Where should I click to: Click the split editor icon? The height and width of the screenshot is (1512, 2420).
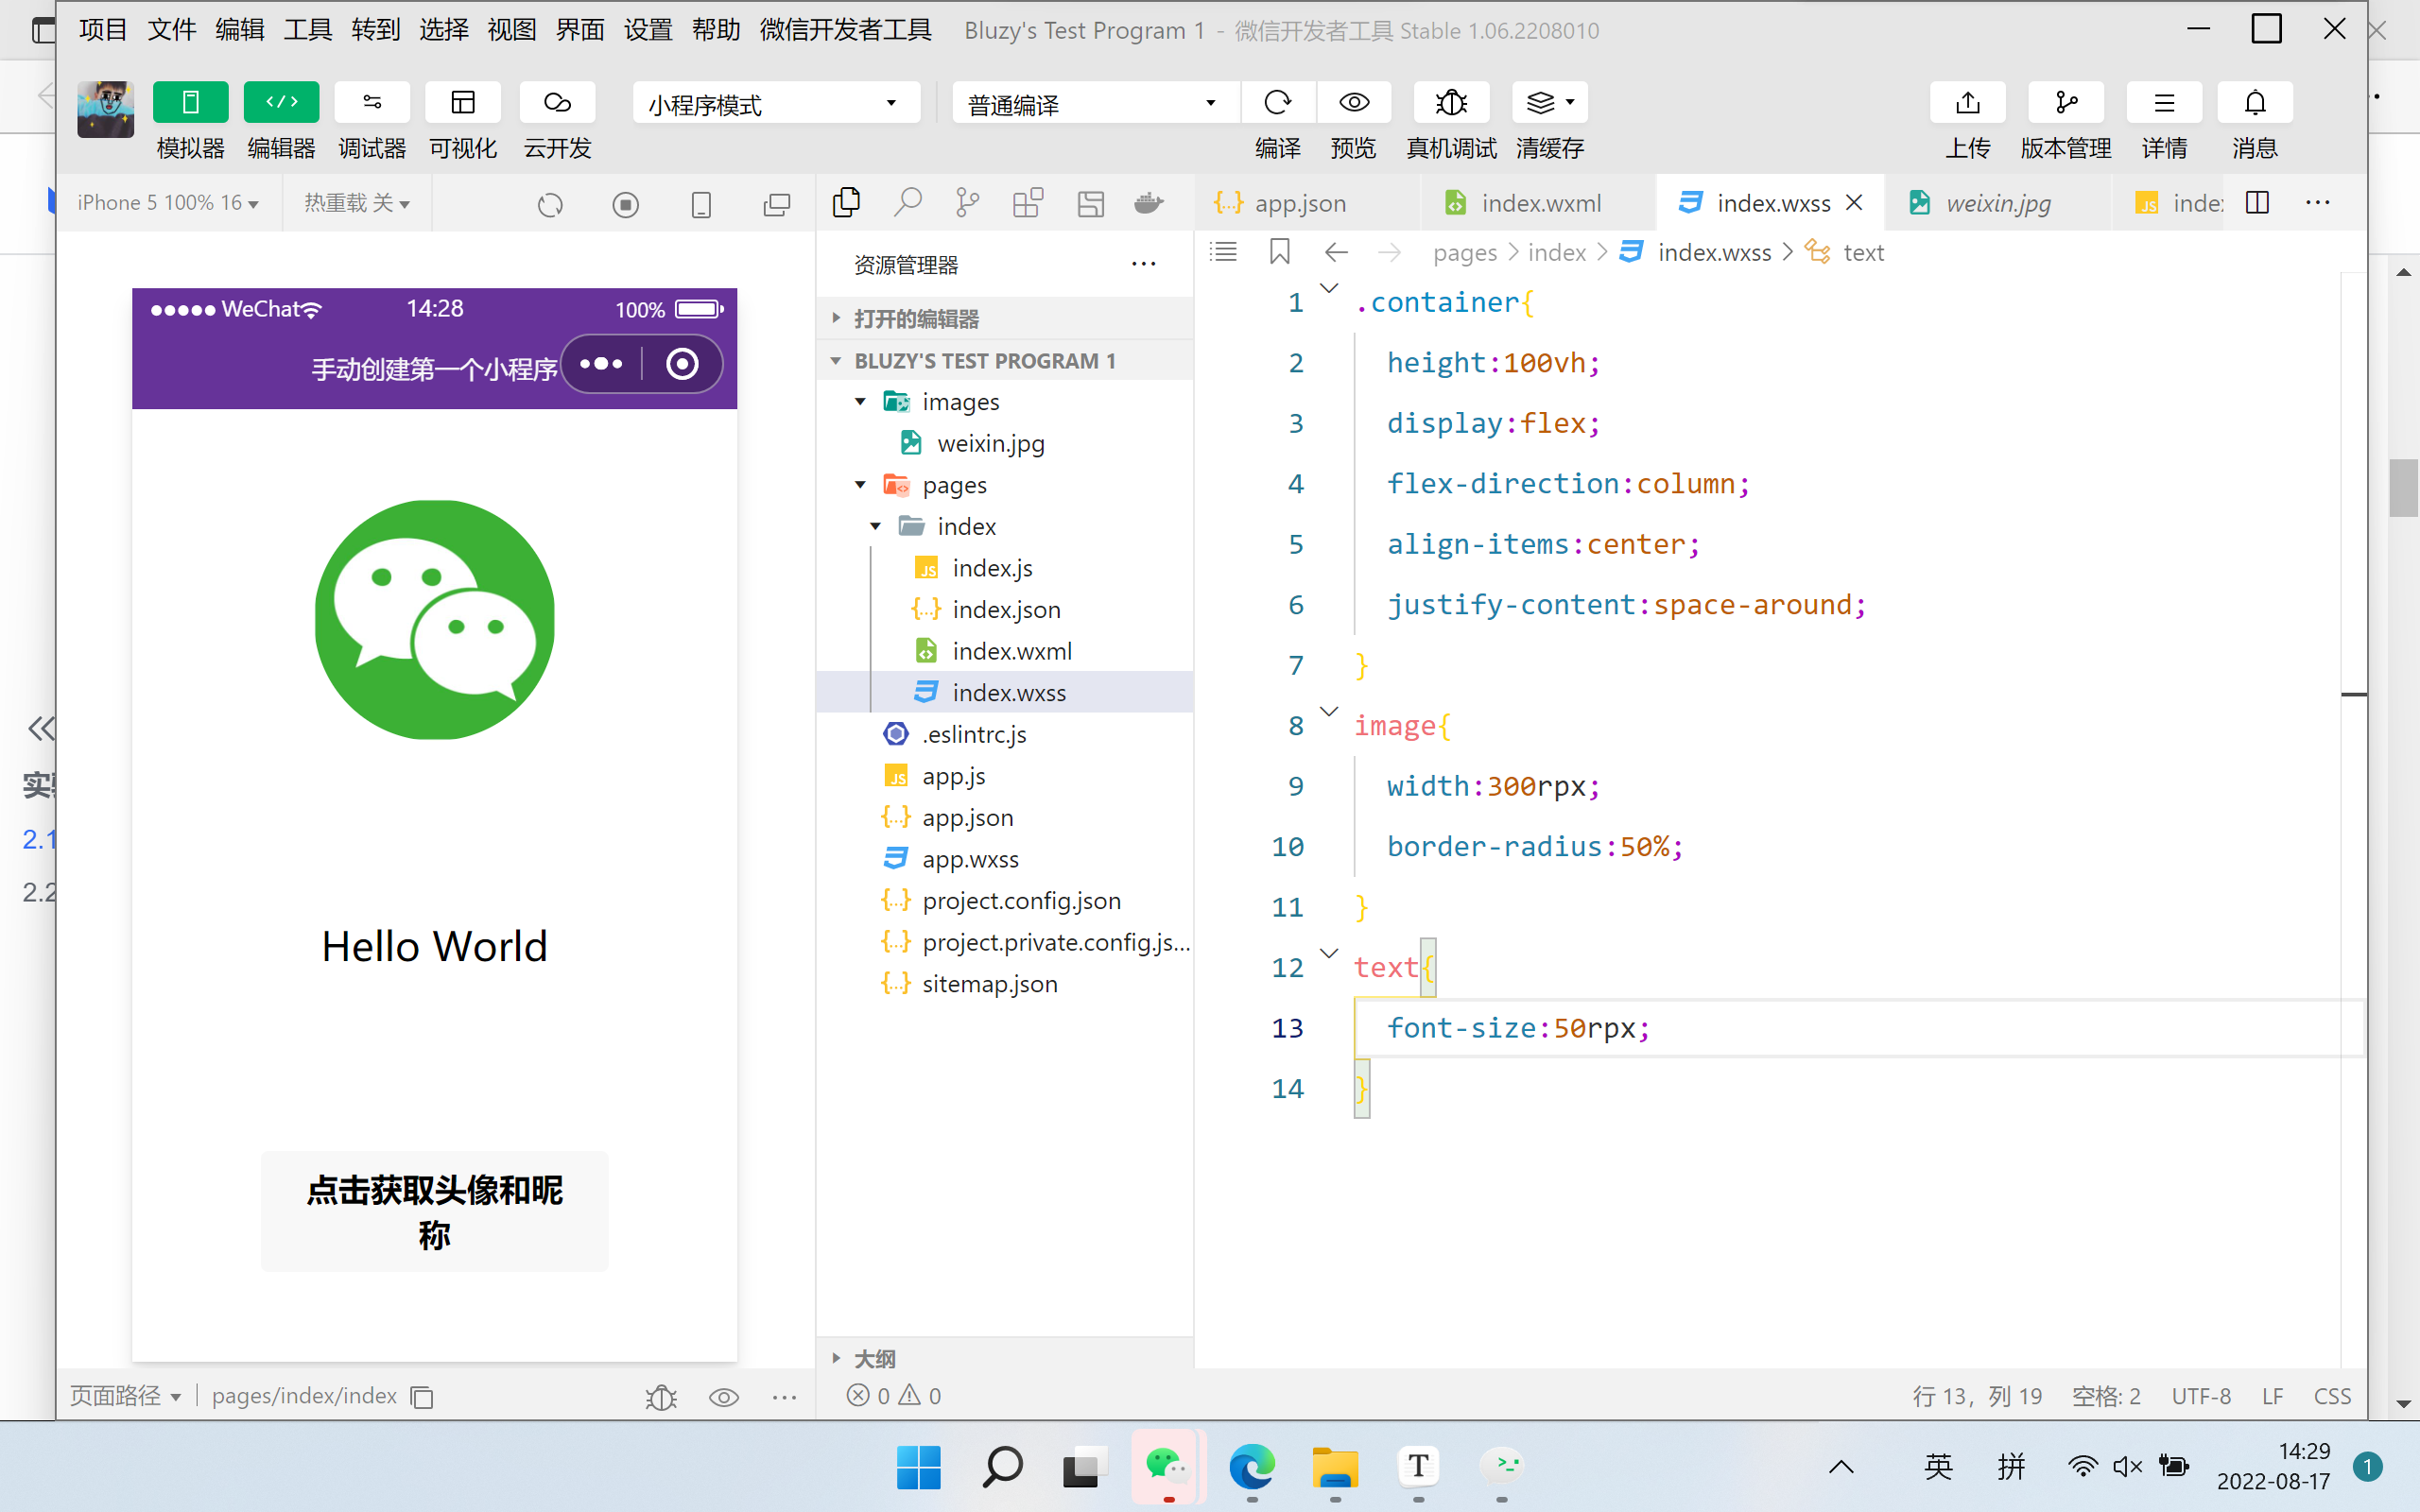click(x=2257, y=203)
